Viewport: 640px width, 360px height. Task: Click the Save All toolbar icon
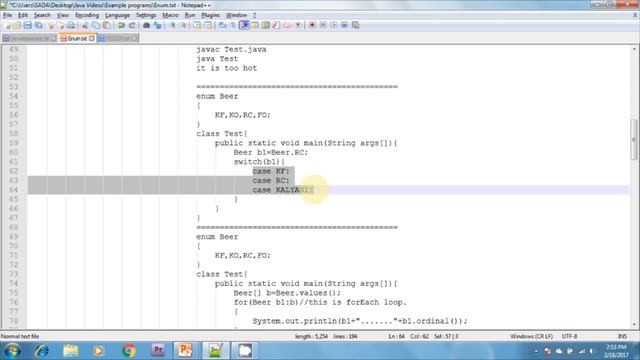38,25
